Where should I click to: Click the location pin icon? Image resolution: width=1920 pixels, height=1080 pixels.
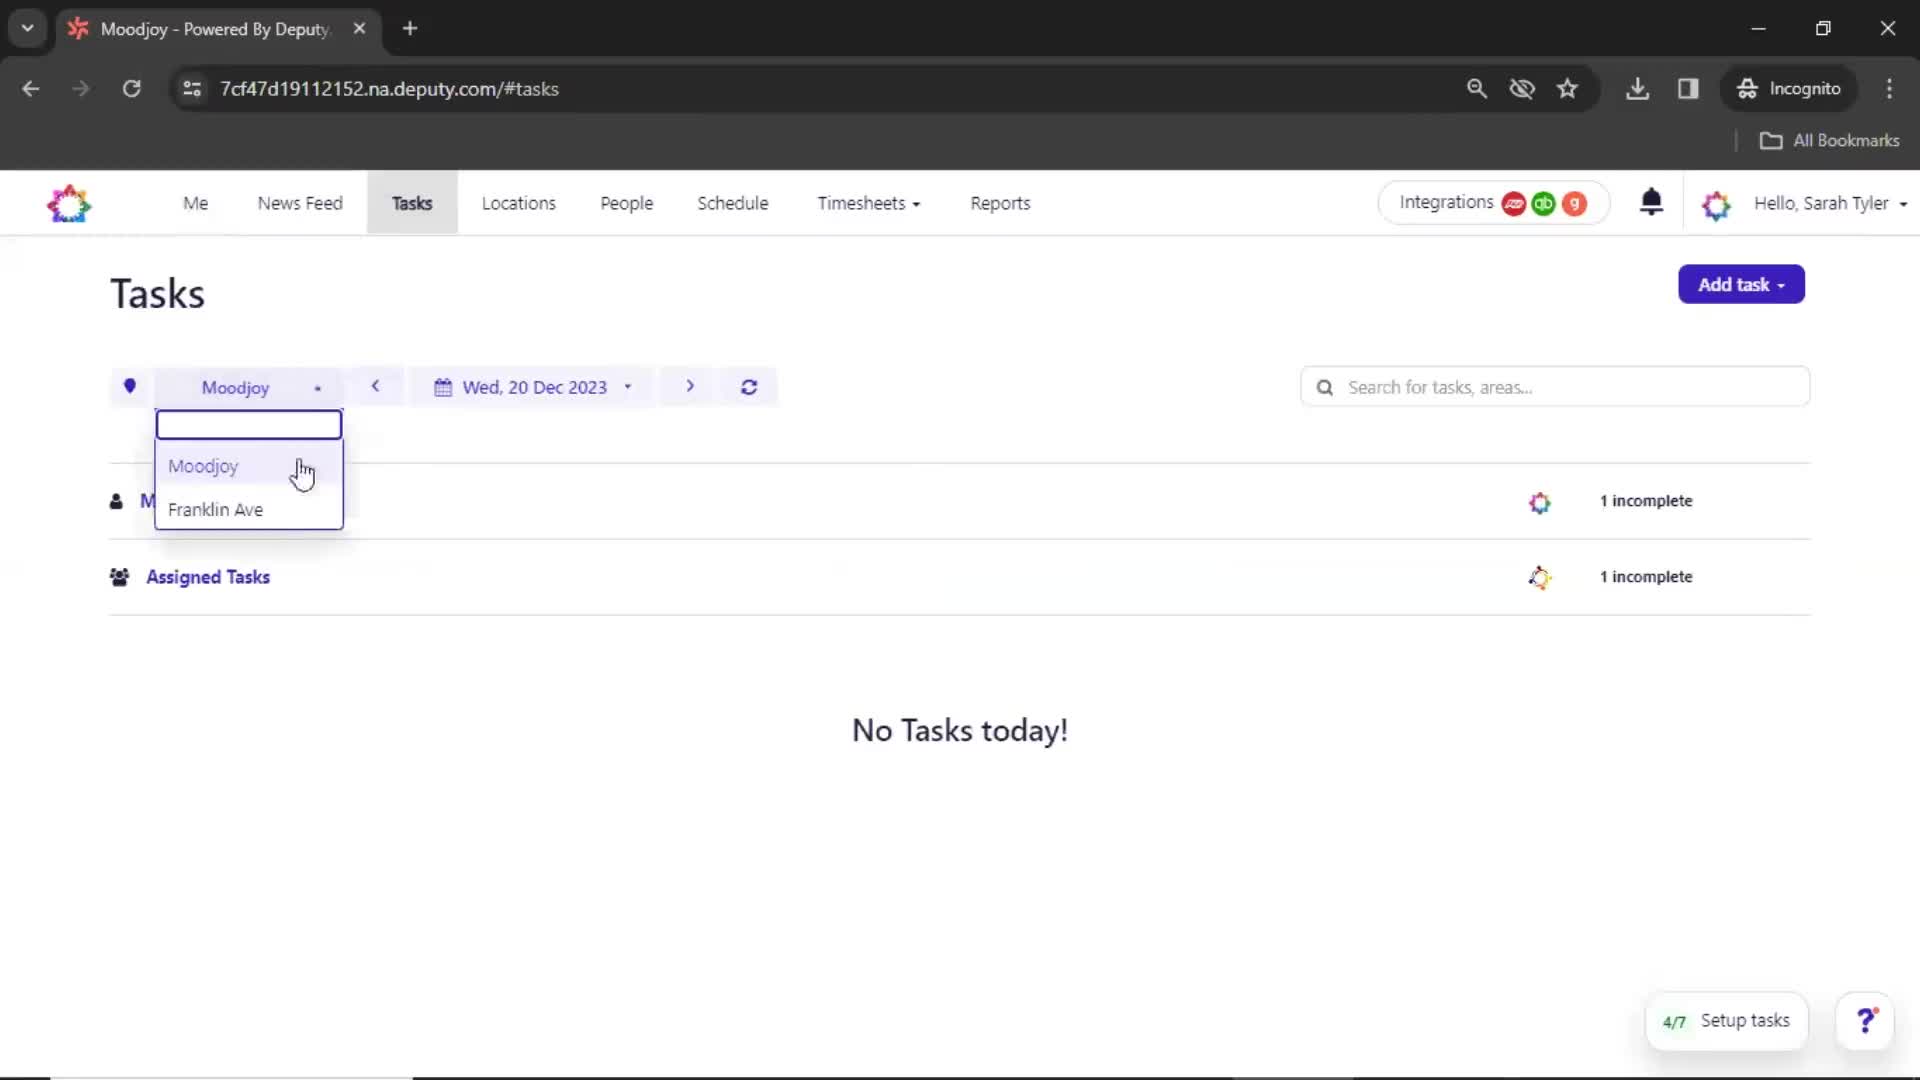coord(129,387)
